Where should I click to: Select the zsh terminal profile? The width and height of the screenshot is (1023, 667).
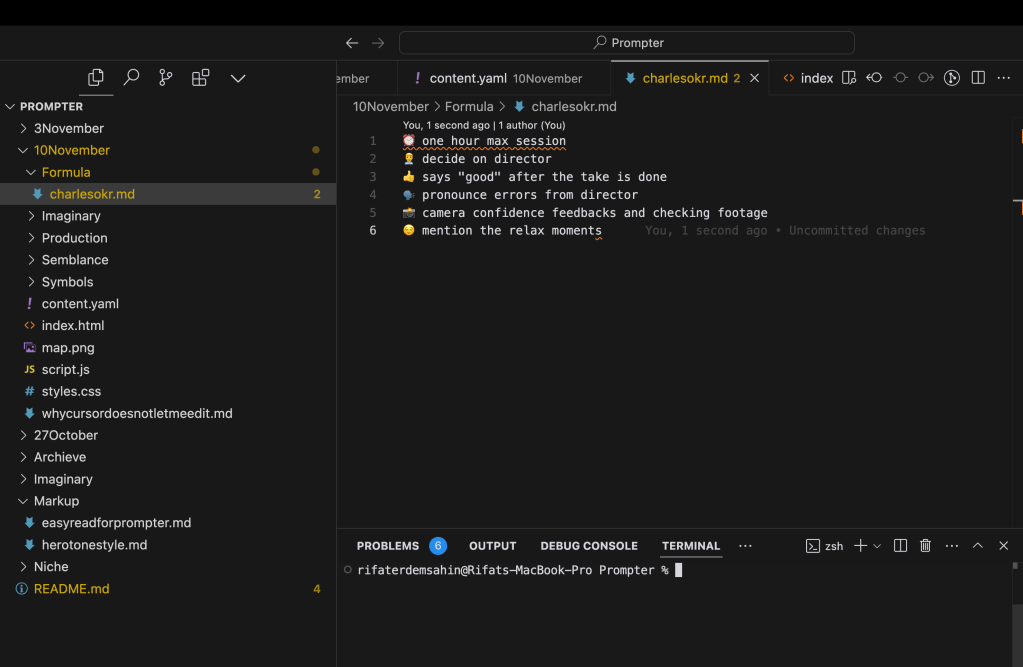coord(825,546)
